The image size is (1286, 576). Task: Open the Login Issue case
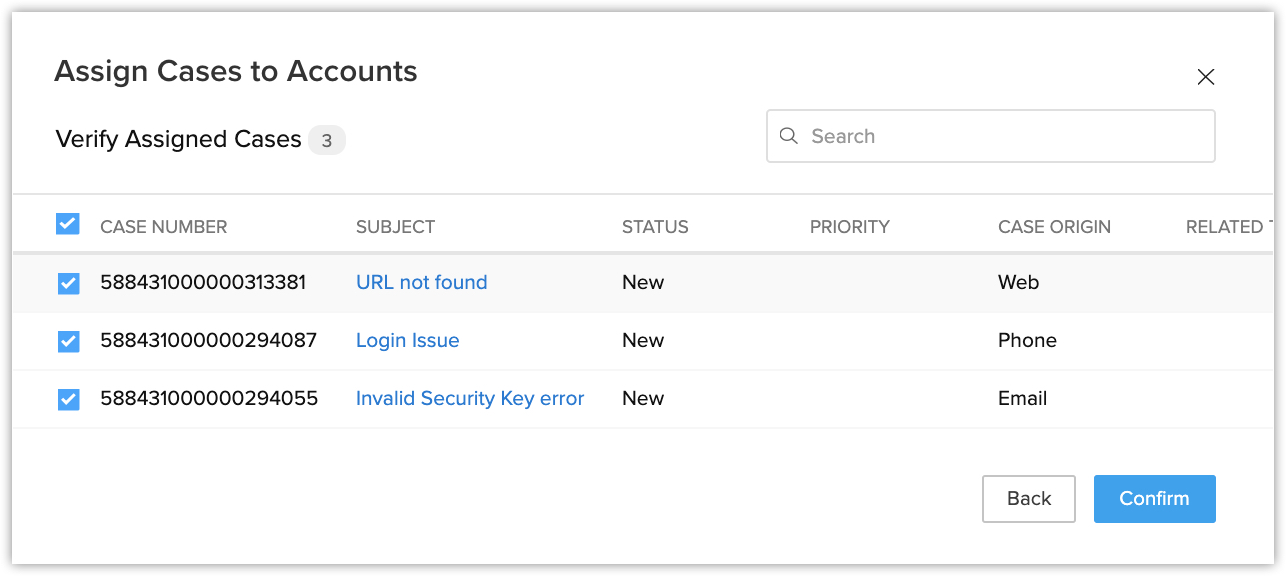tap(407, 340)
